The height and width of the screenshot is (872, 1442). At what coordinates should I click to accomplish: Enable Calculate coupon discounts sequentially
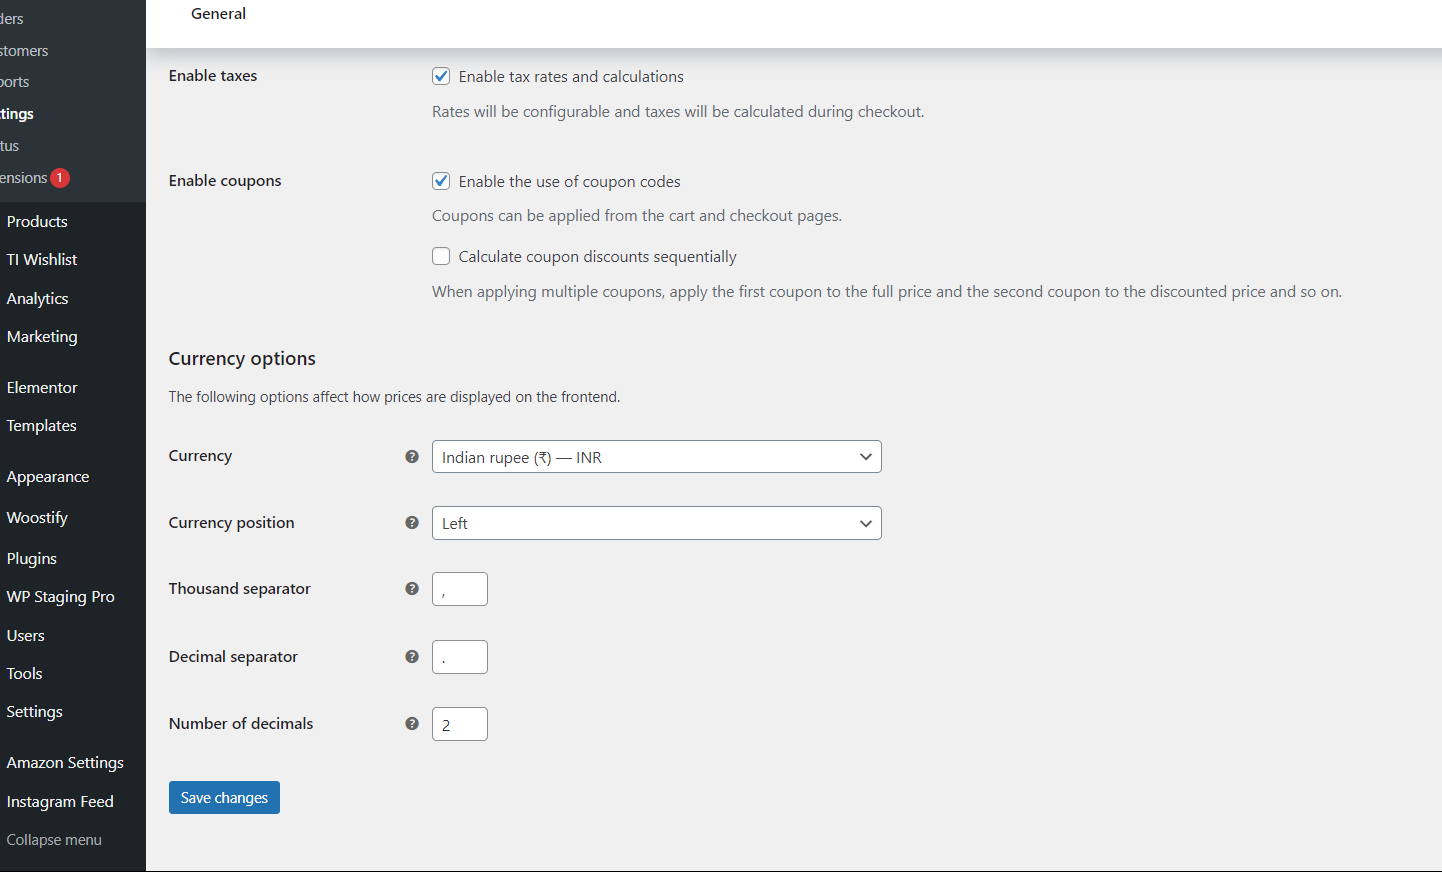tap(441, 256)
